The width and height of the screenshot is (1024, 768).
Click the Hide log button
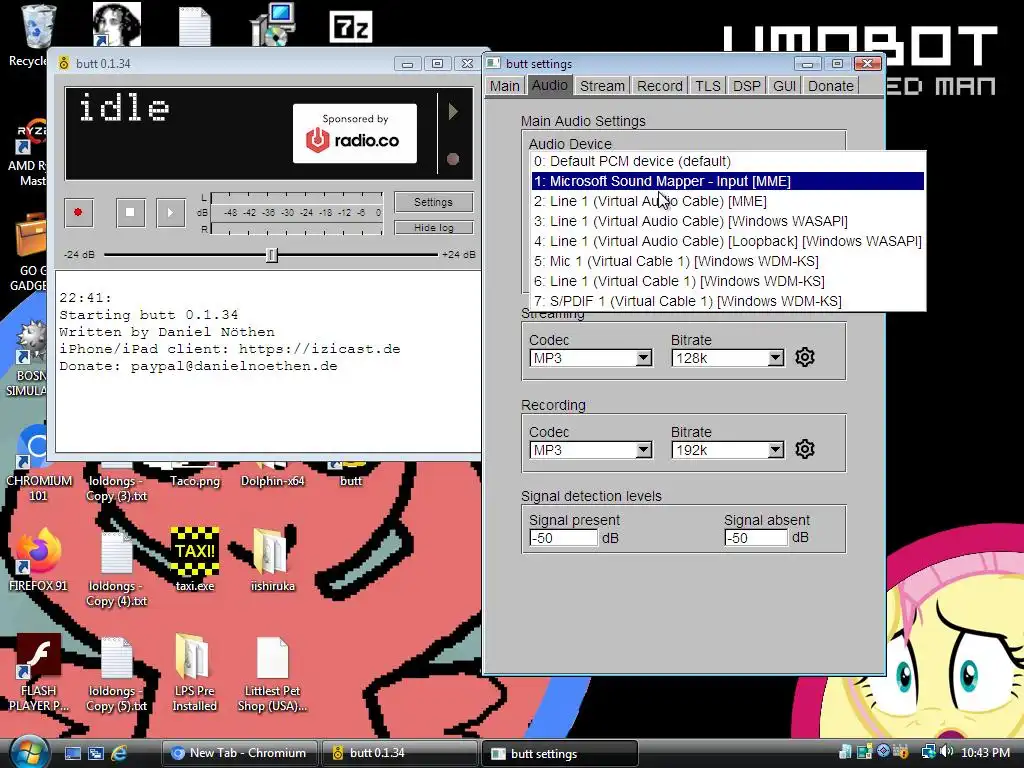[434, 227]
